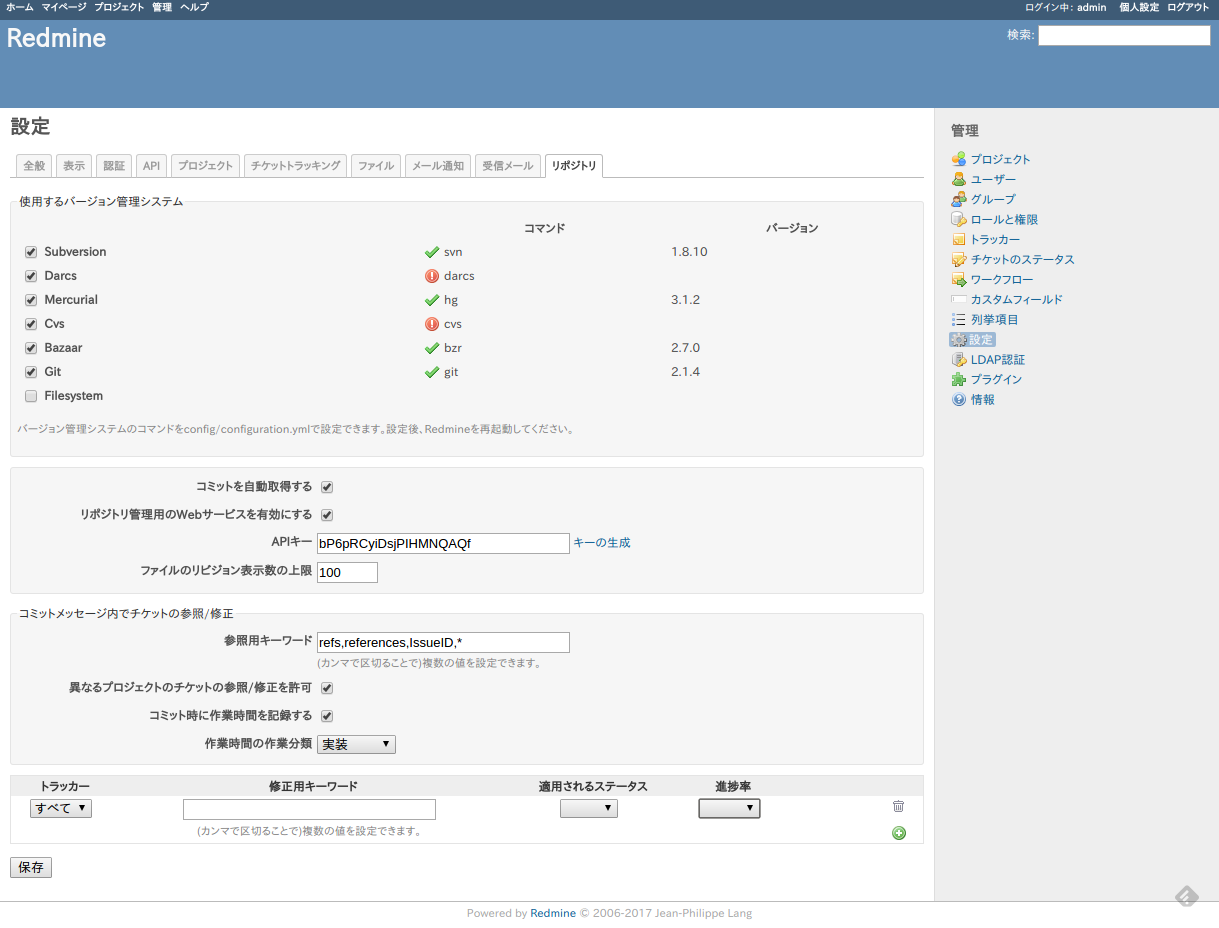Add a new keyword row with green plus
Viewport: 1219px width, 928px height.
pos(899,833)
